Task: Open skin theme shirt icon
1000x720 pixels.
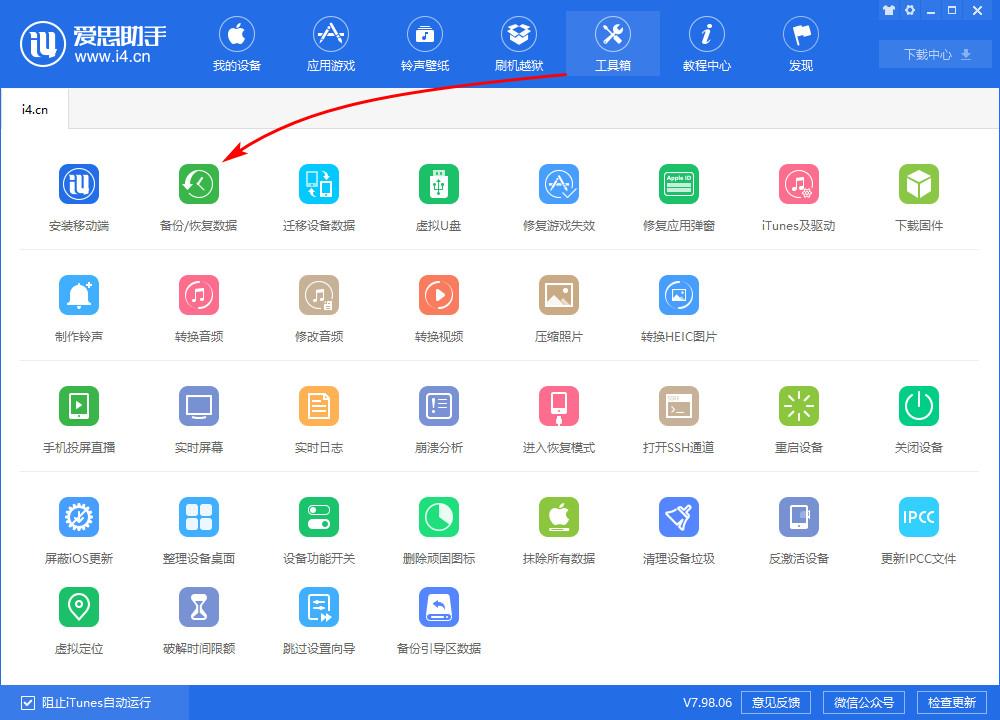Action: click(888, 10)
